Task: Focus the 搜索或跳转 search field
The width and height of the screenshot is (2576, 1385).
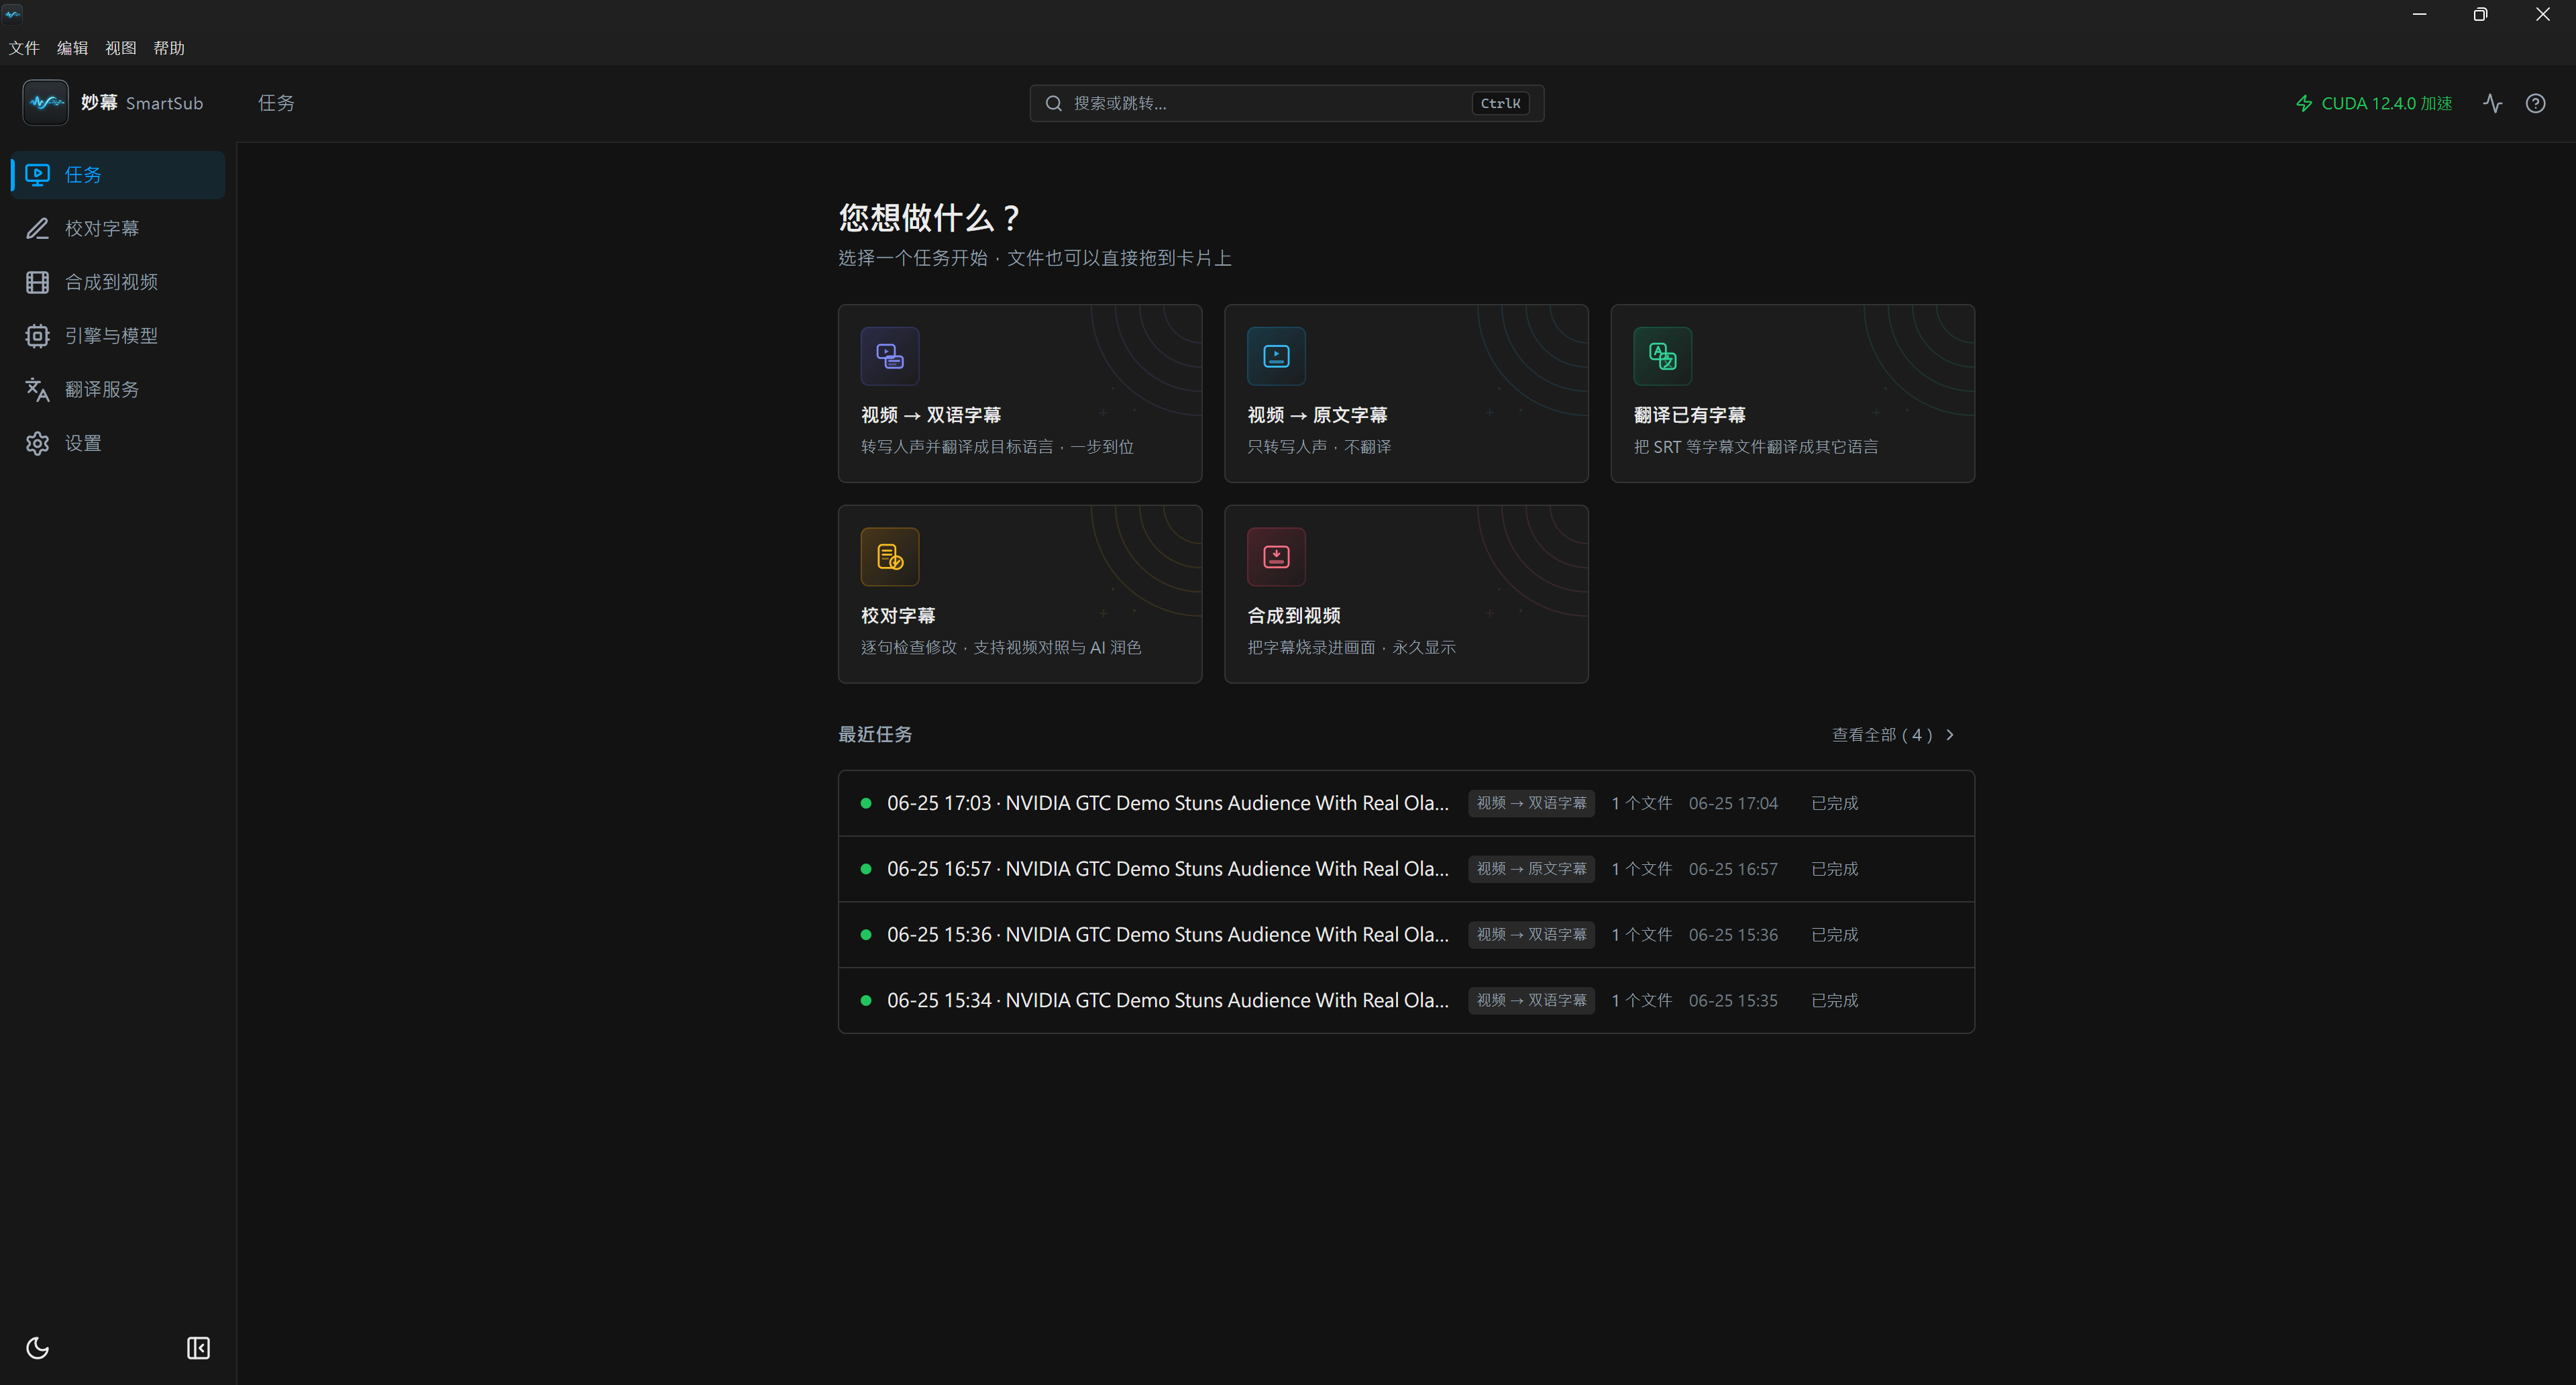Action: click(x=1286, y=103)
